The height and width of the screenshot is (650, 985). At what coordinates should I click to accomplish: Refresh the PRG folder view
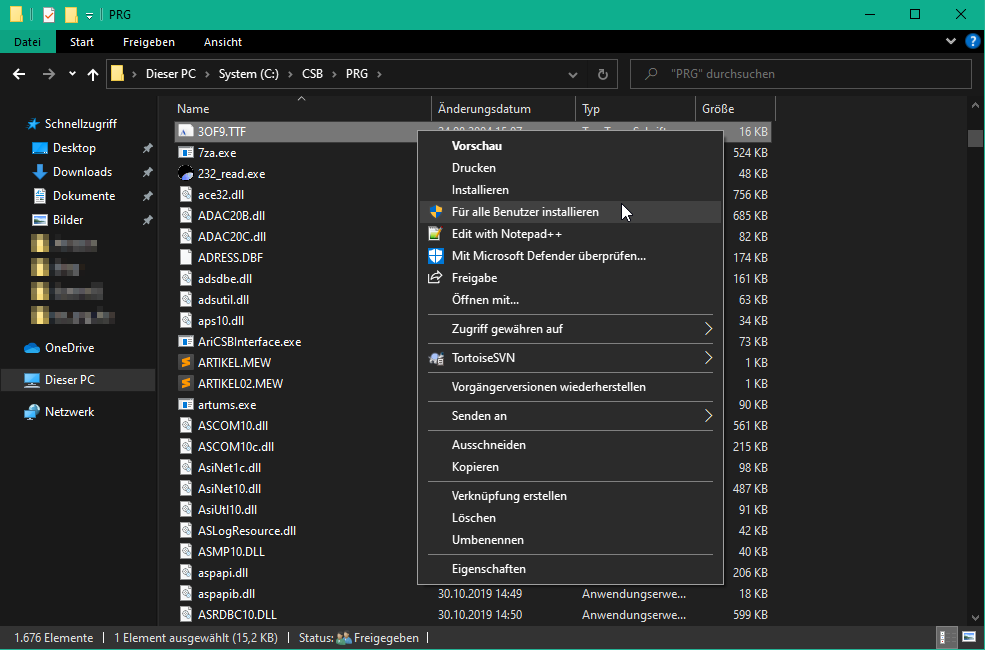[x=602, y=74]
